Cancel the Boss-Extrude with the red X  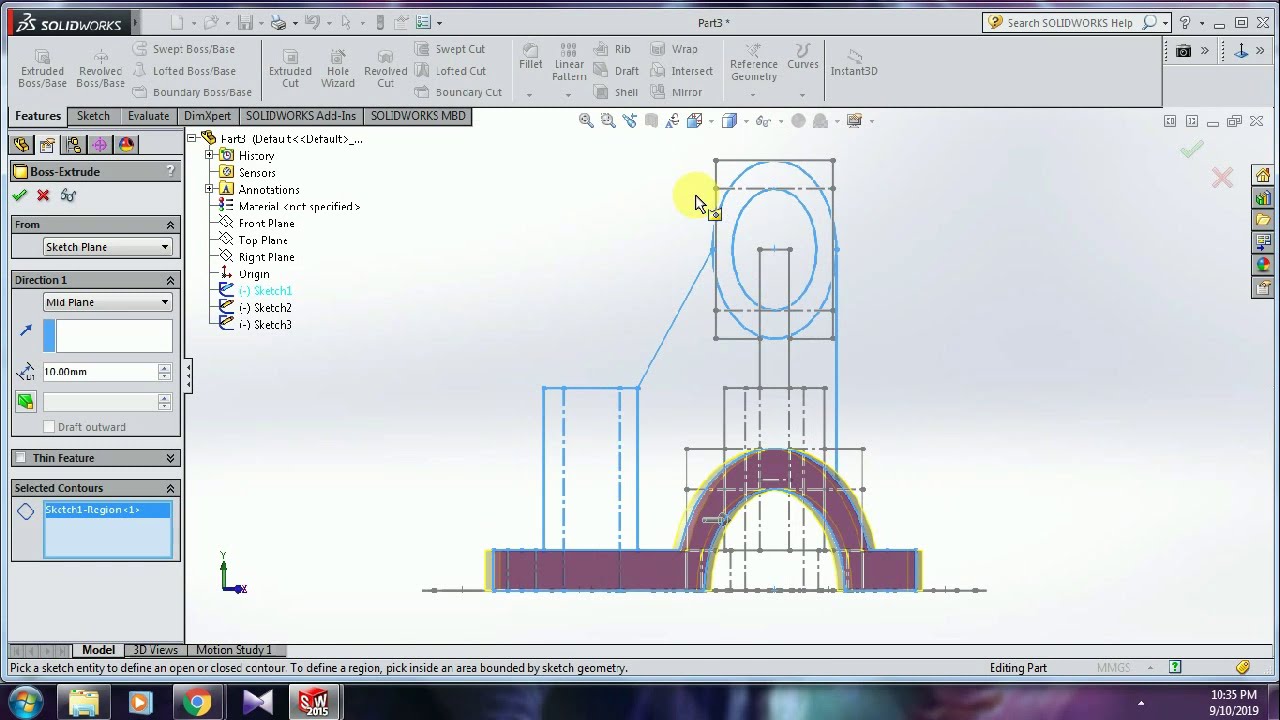point(43,195)
